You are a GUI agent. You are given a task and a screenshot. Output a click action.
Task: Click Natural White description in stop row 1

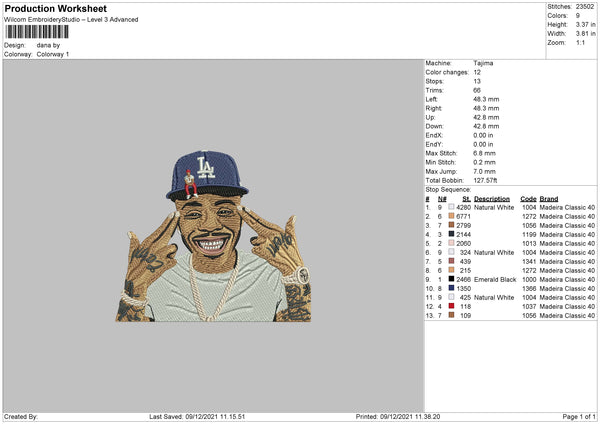pos(494,207)
